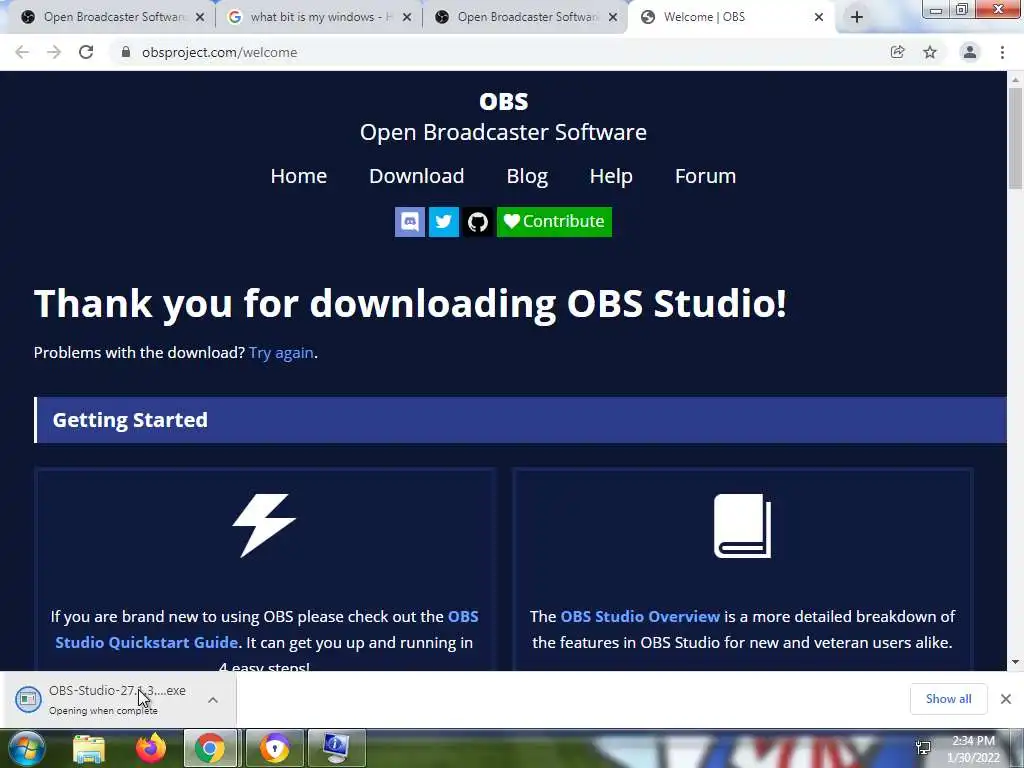
Task: Open File Explorer from the taskbar
Action: [89, 748]
